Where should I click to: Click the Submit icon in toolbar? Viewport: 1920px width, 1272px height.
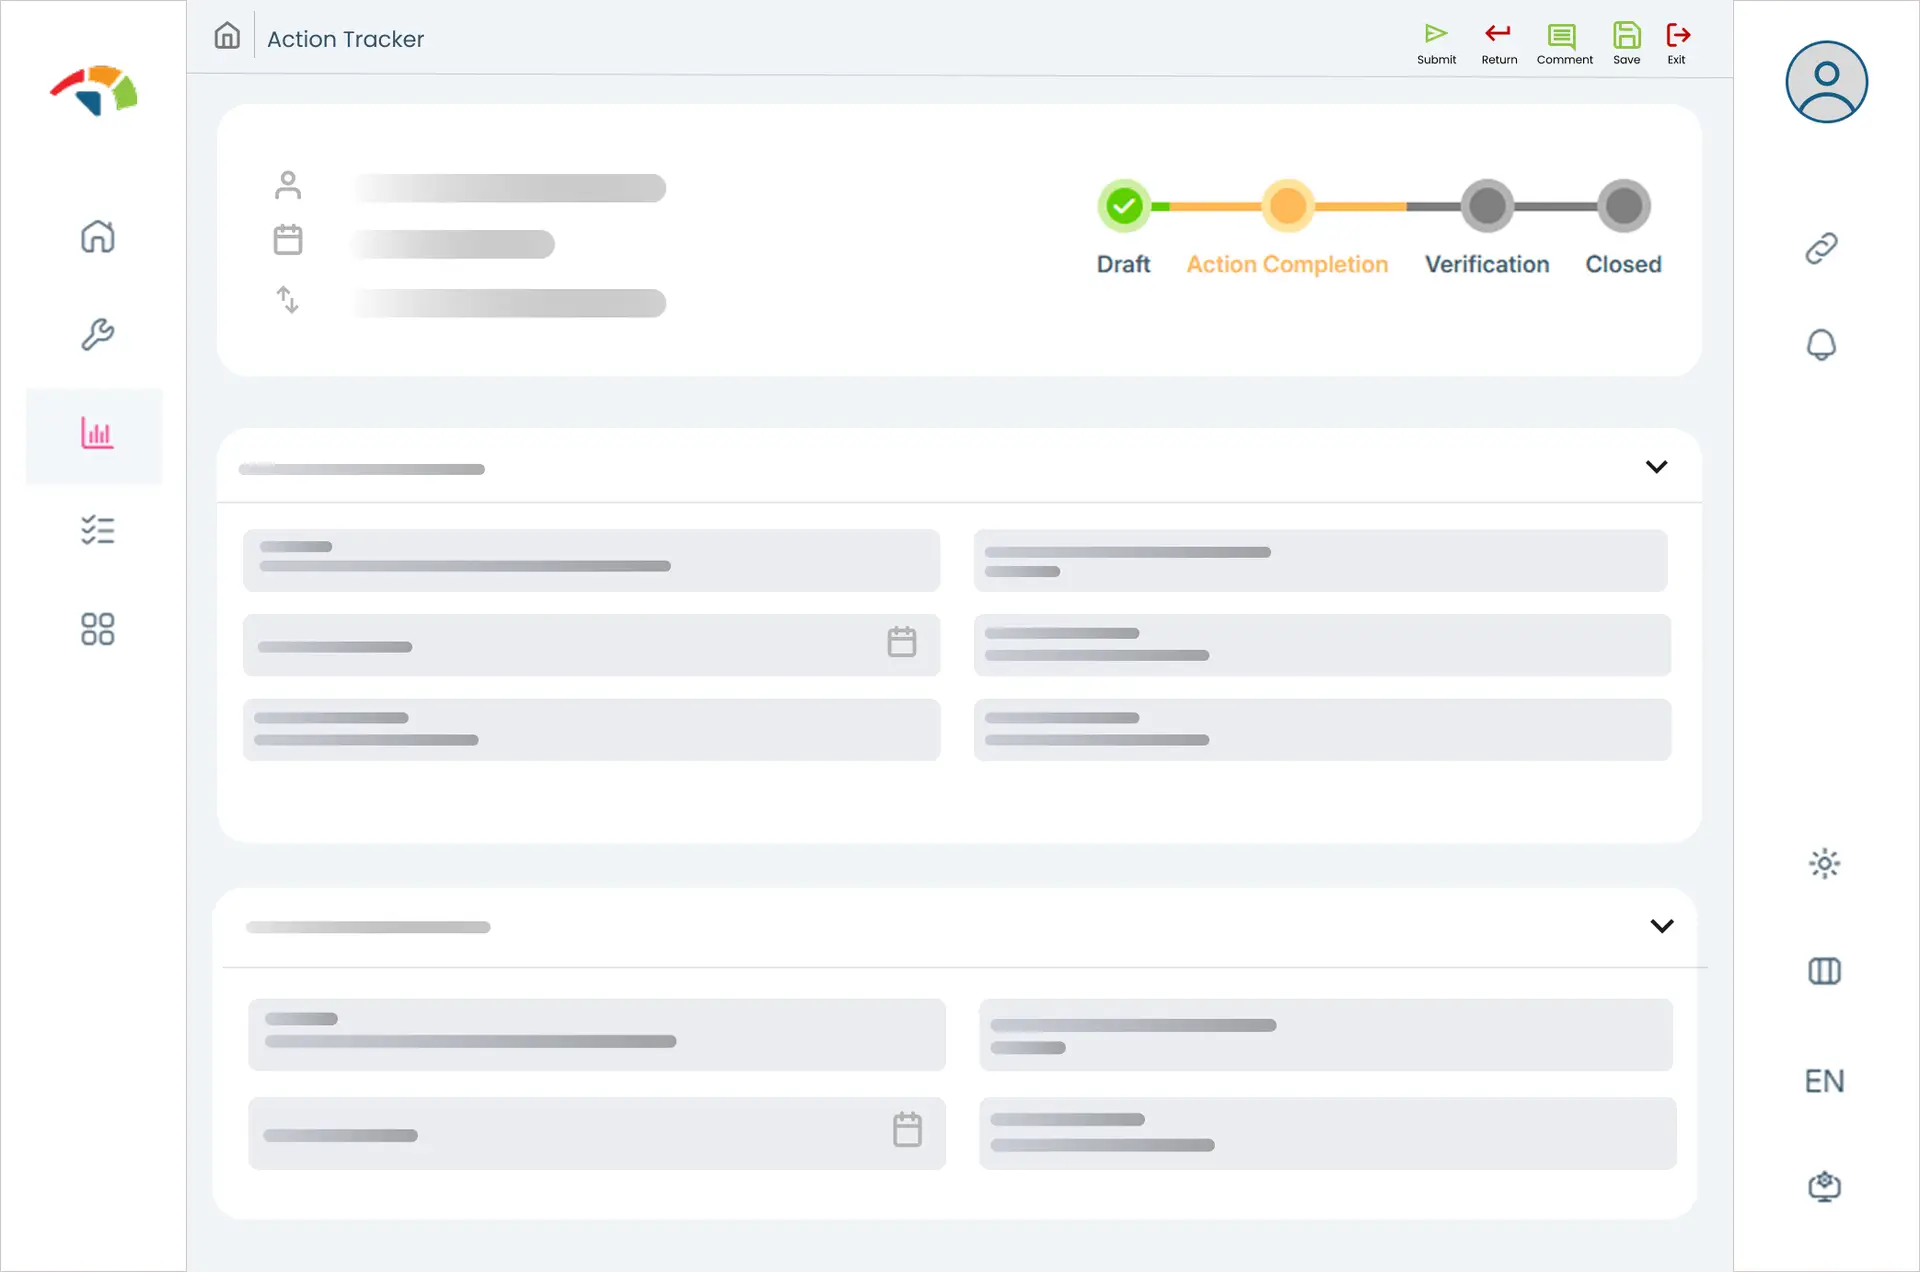click(x=1436, y=35)
